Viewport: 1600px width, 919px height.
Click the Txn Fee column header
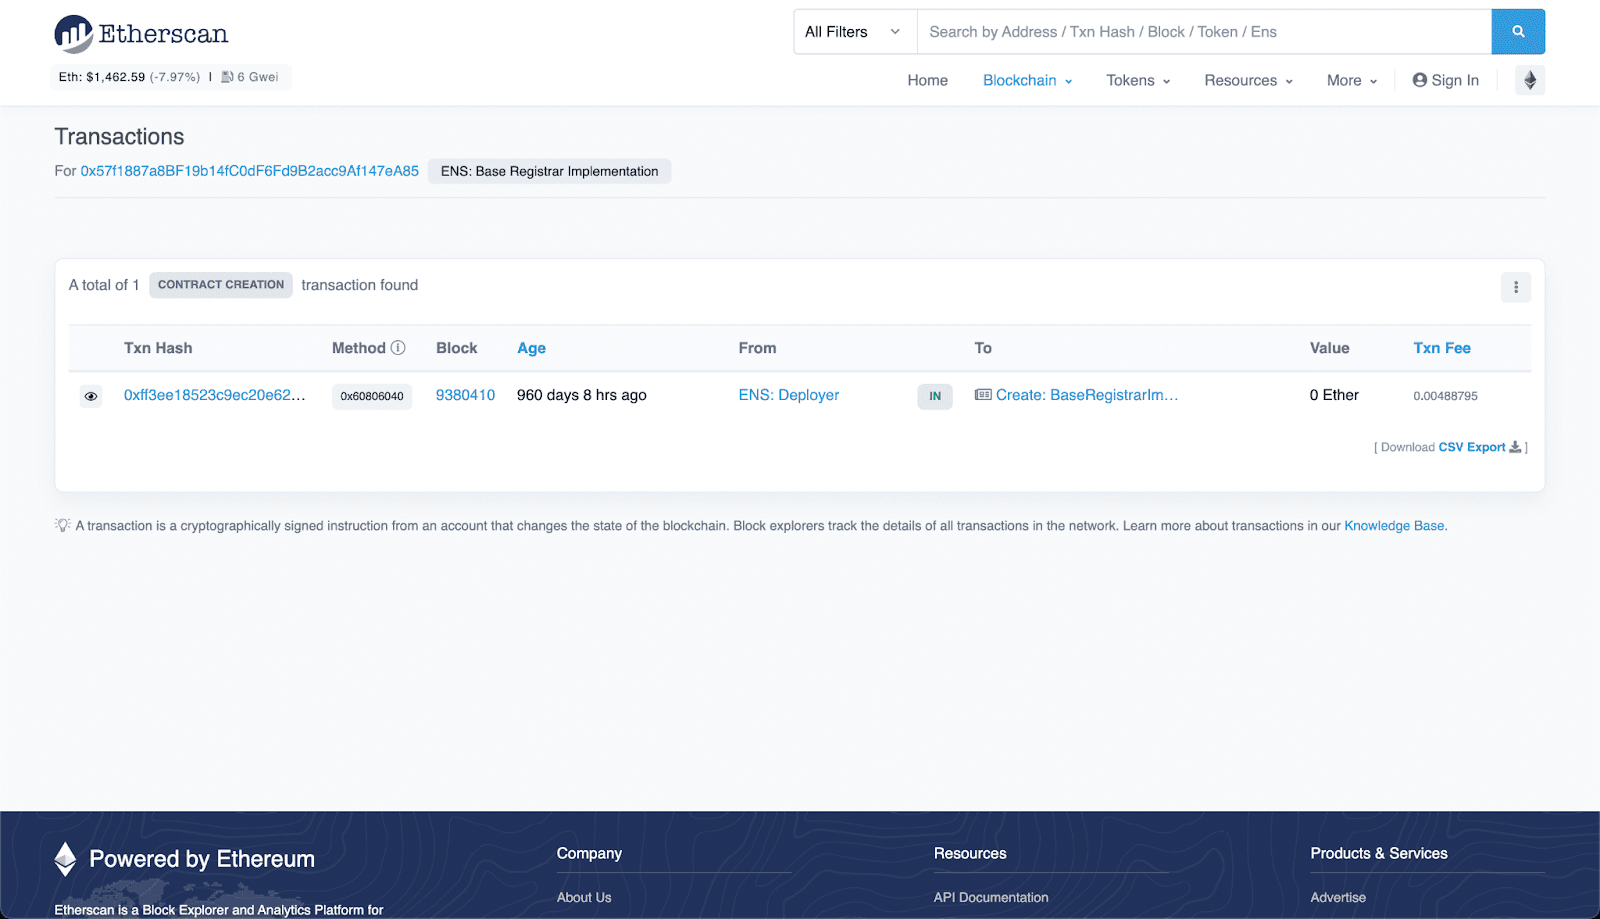click(x=1442, y=348)
